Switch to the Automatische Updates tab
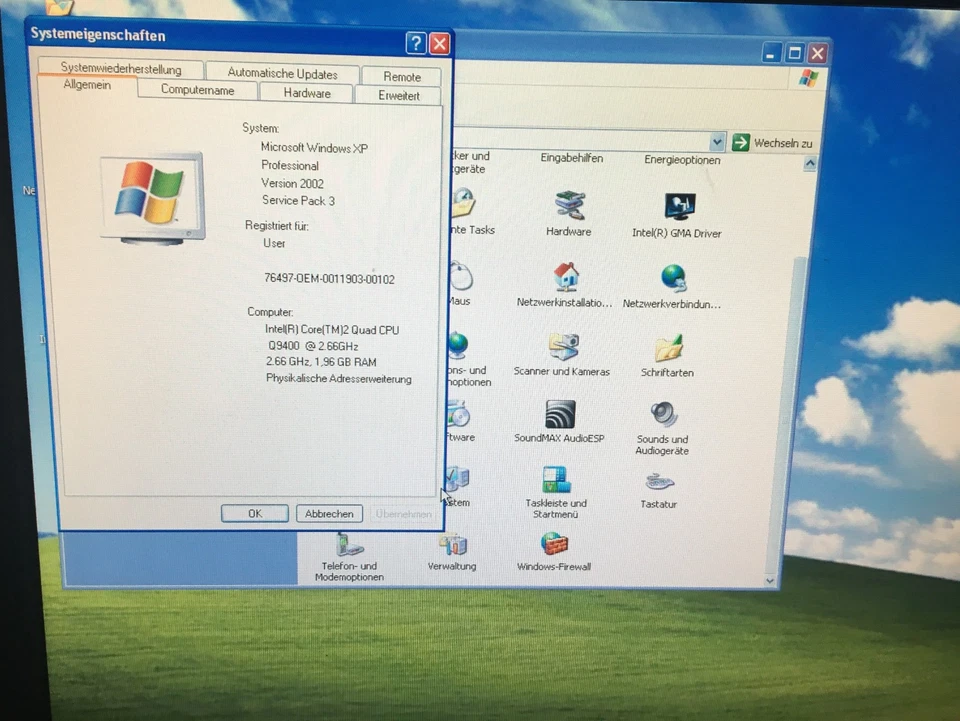The height and width of the screenshot is (721, 960). pos(283,73)
